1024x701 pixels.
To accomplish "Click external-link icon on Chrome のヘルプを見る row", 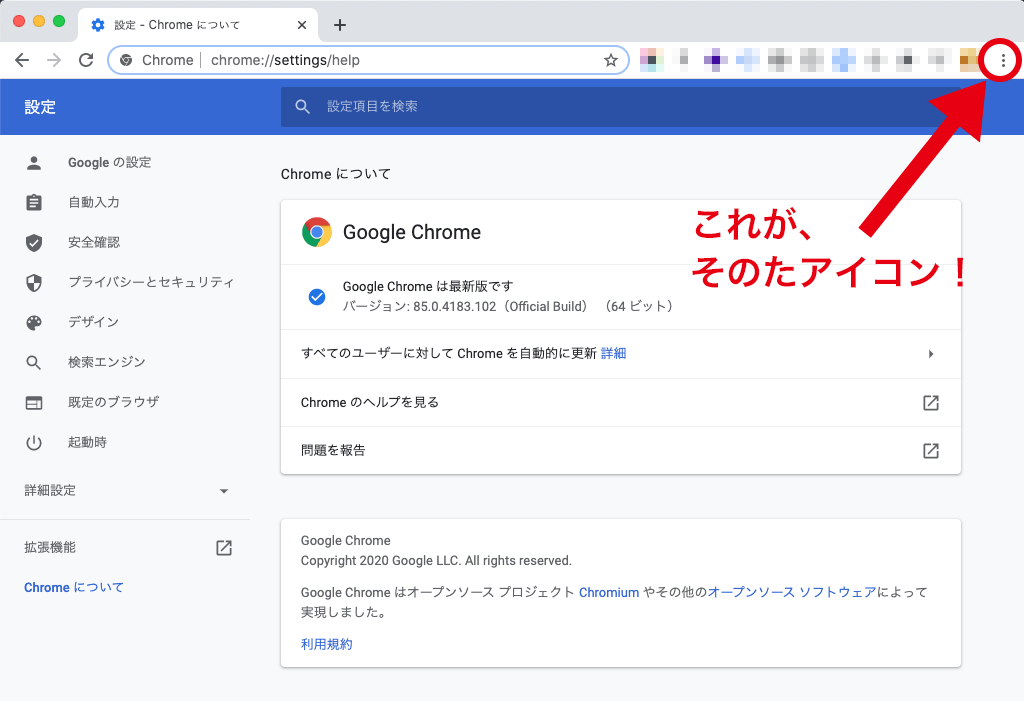I will pyautogui.click(x=931, y=402).
